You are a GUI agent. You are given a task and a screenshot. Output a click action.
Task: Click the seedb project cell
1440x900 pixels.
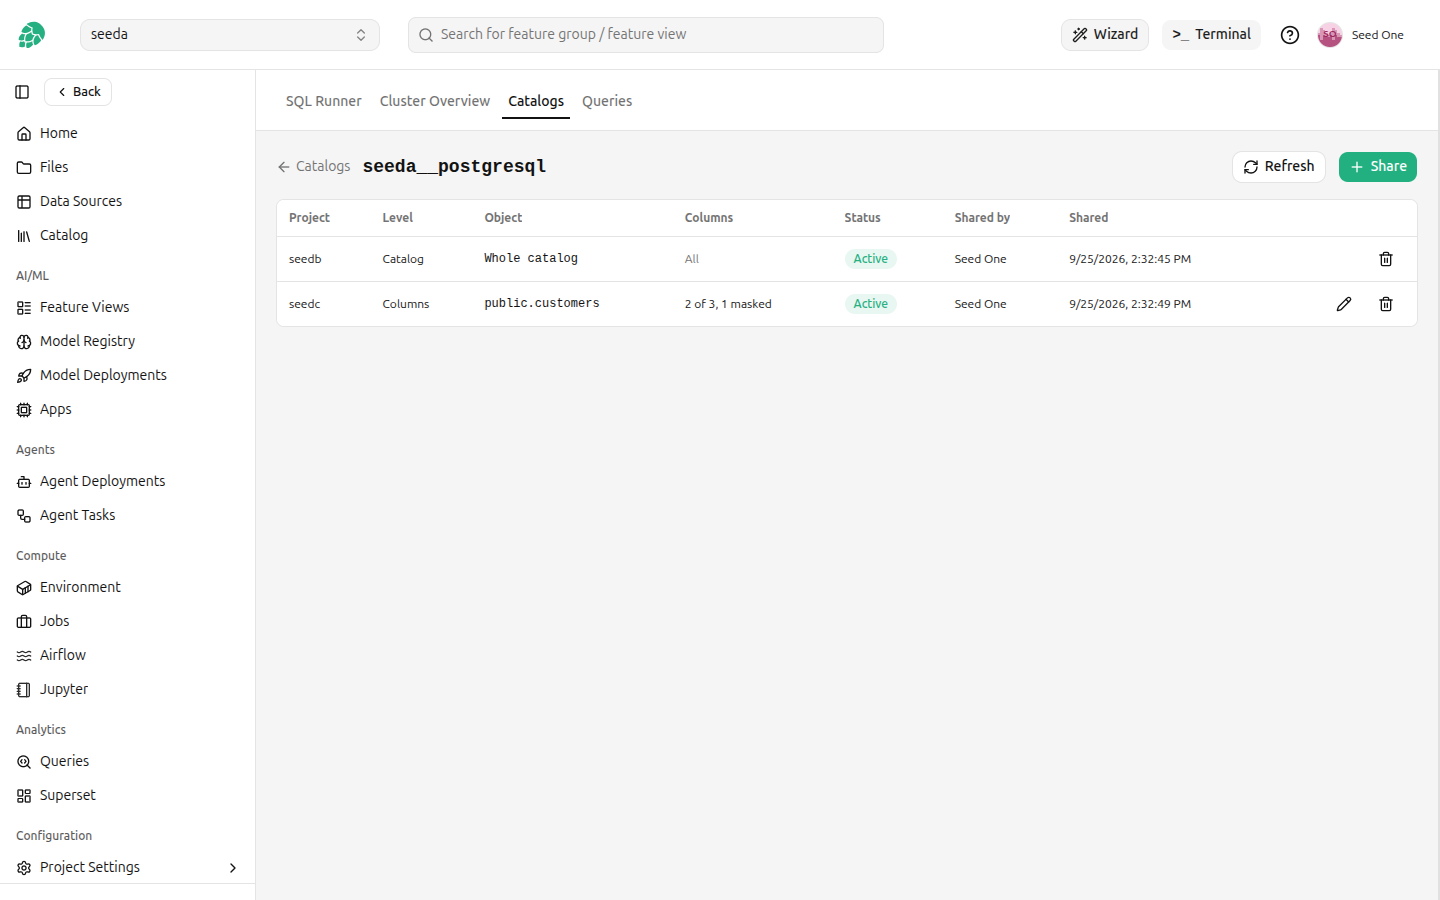(x=305, y=259)
